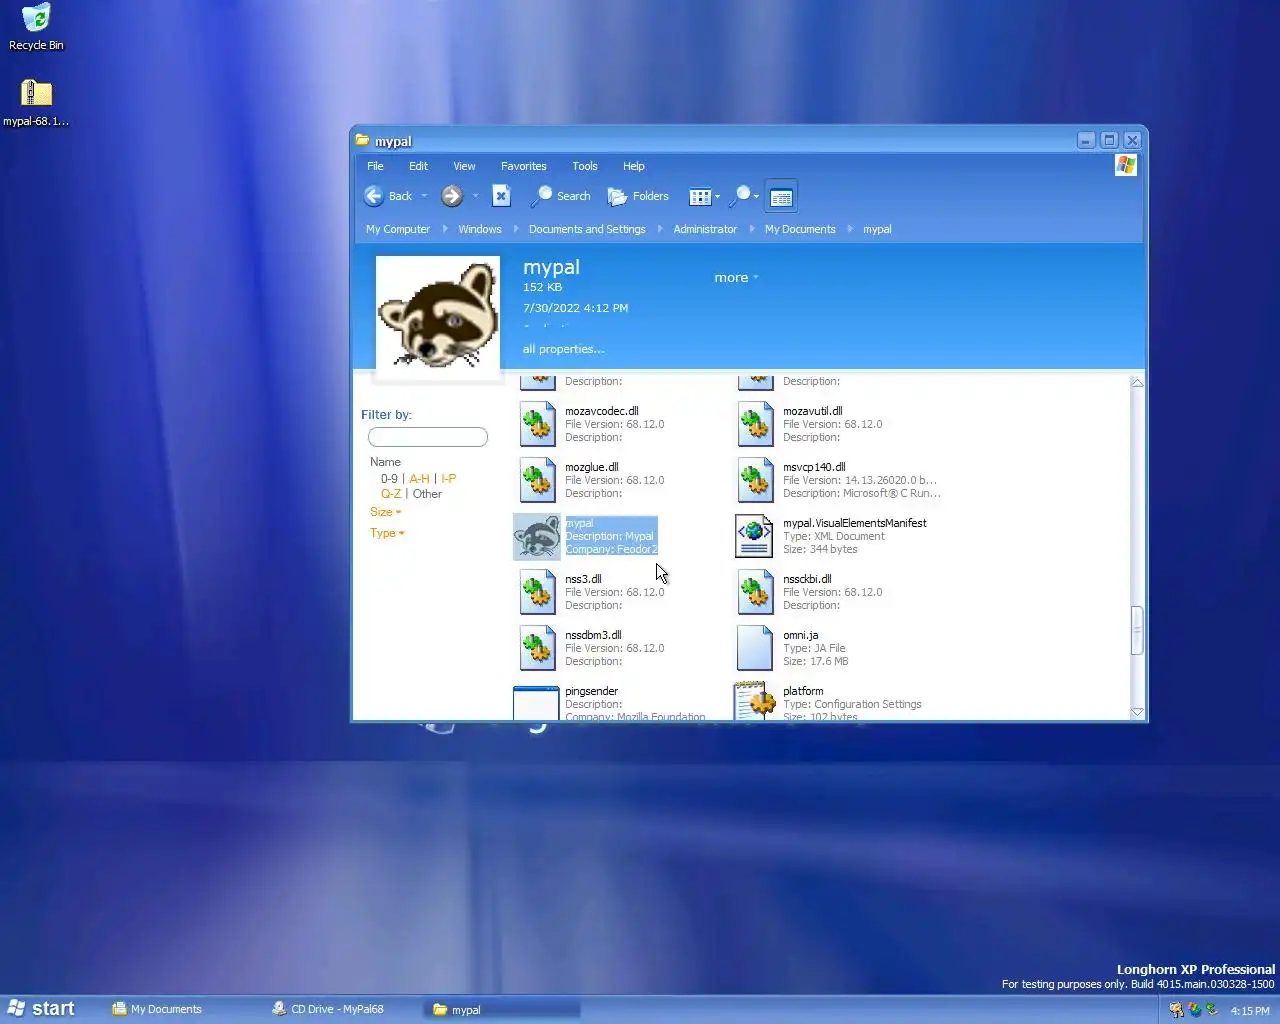Select platform configuration settings icon
The width and height of the screenshot is (1280, 1024).
(x=755, y=701)
